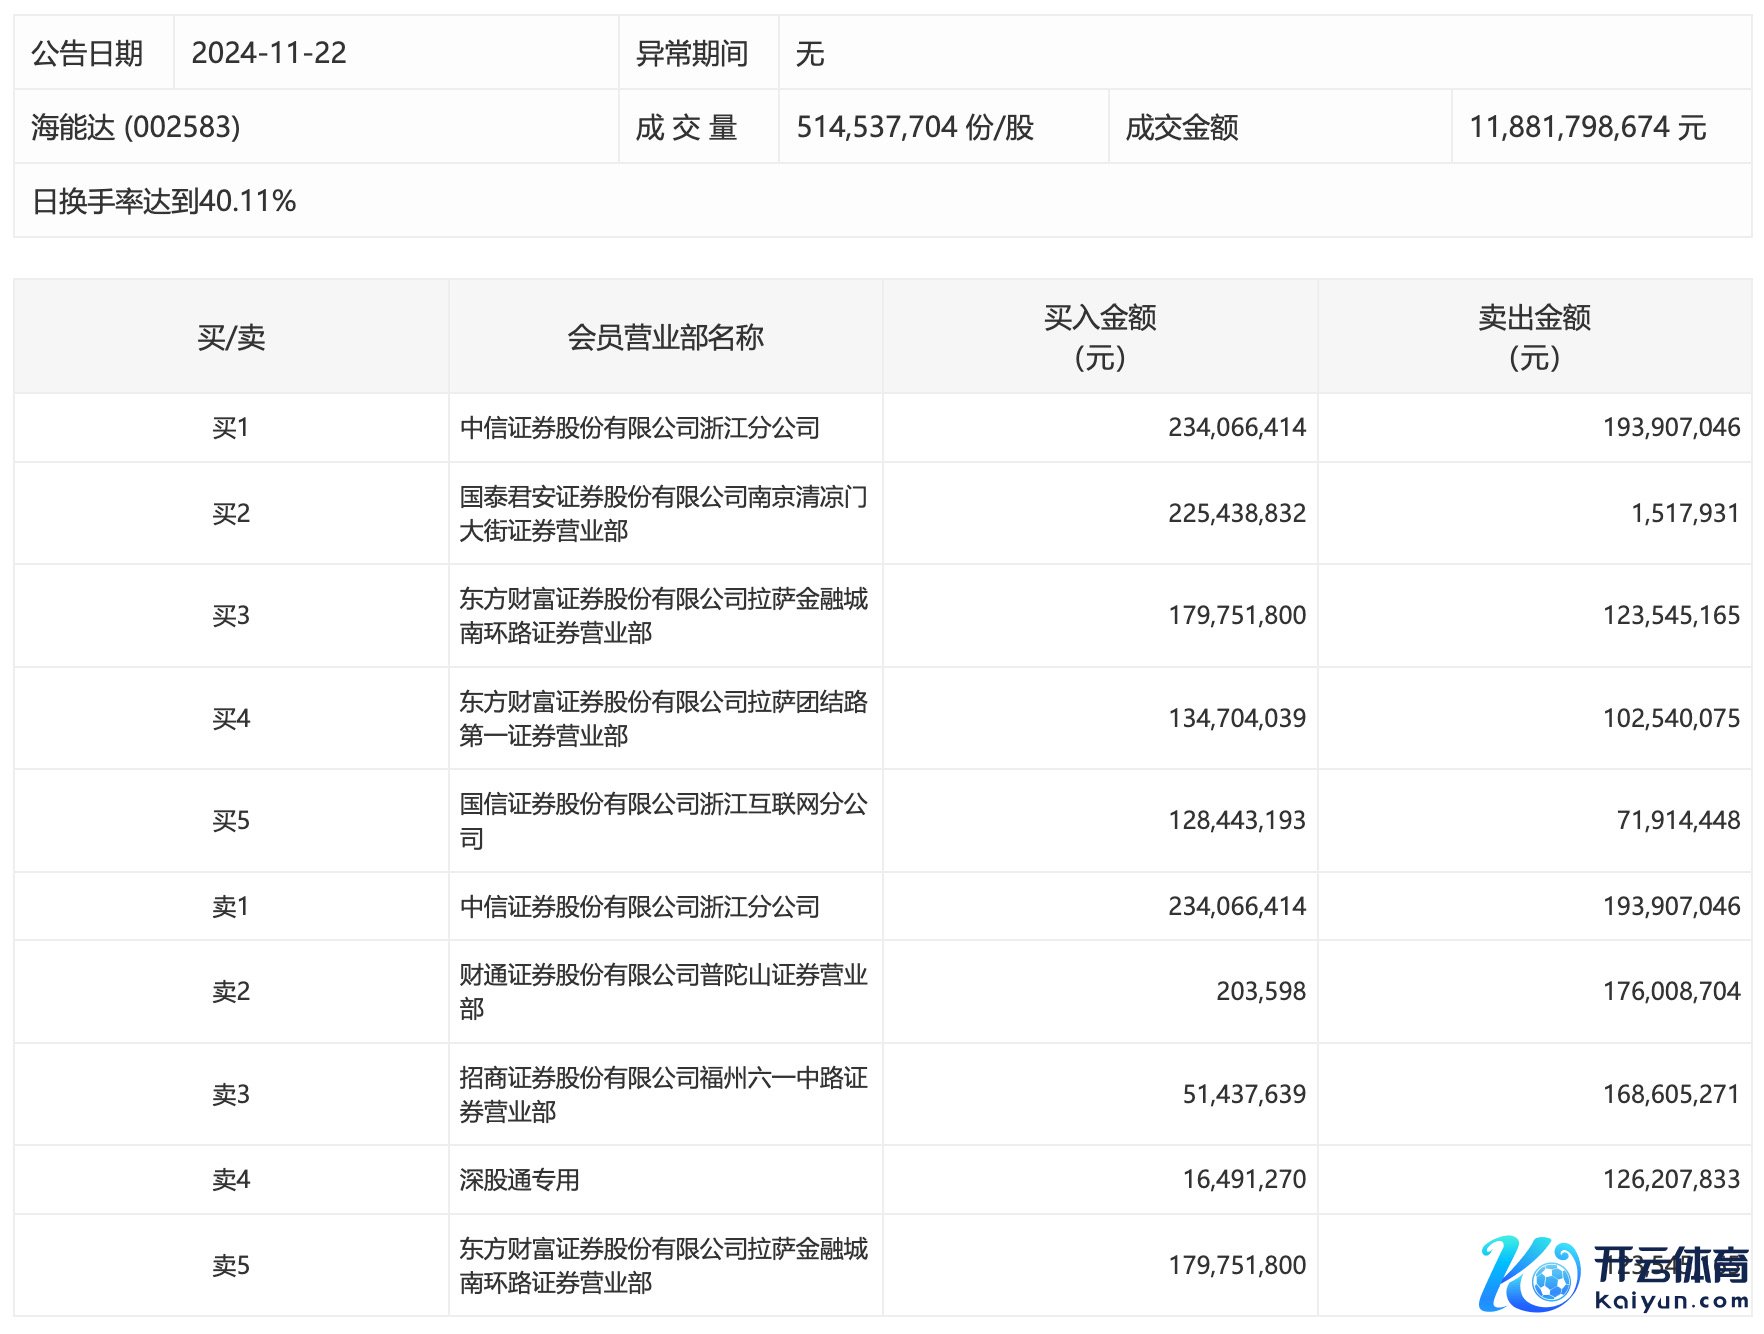Click trading volume value 514,537,704 份/股

pyautogui.click(x=914, y=127)
